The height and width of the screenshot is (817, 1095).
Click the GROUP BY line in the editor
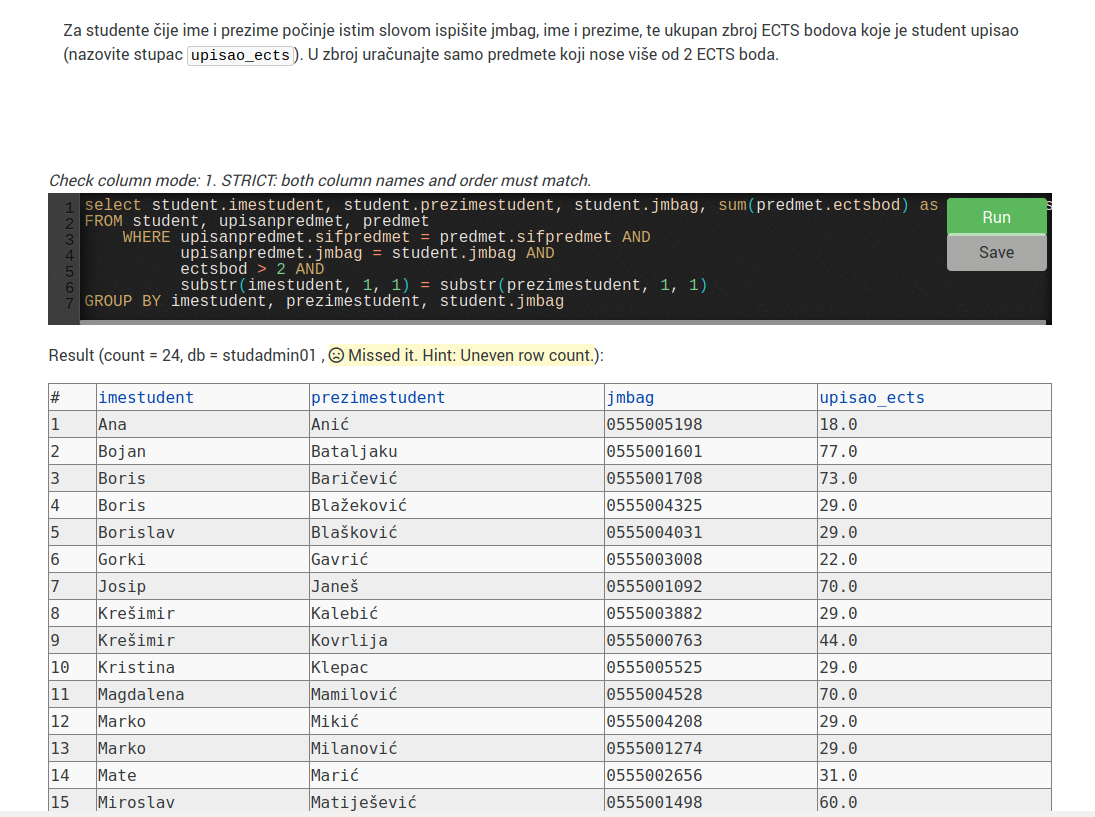pos(324,301)
